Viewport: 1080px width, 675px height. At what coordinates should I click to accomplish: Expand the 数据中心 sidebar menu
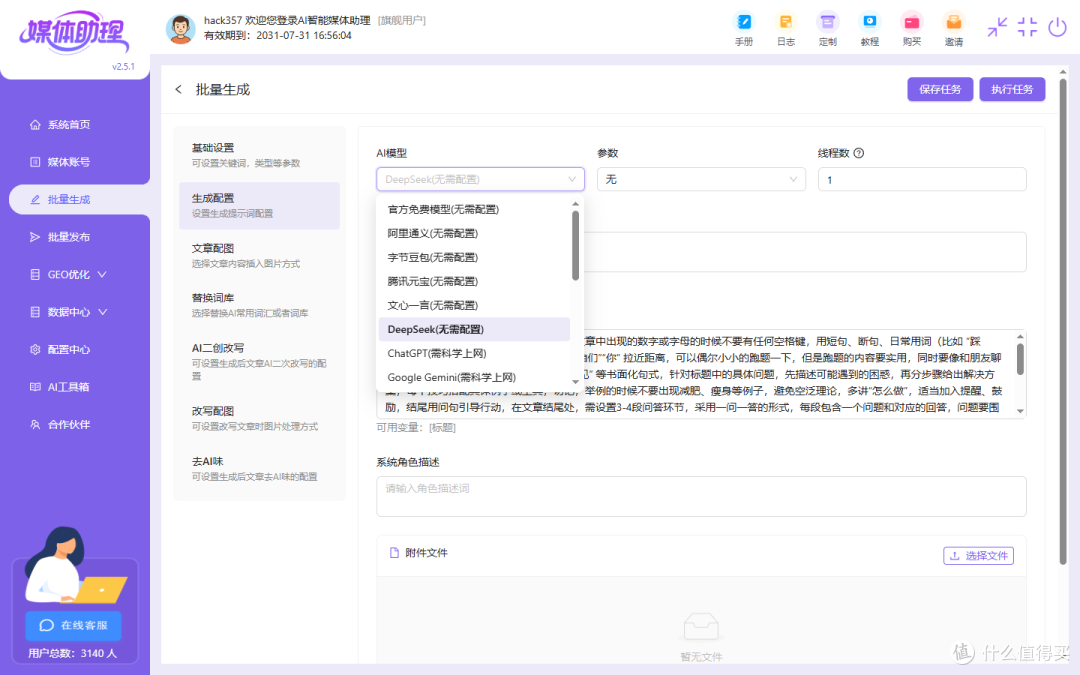point(69,312)
